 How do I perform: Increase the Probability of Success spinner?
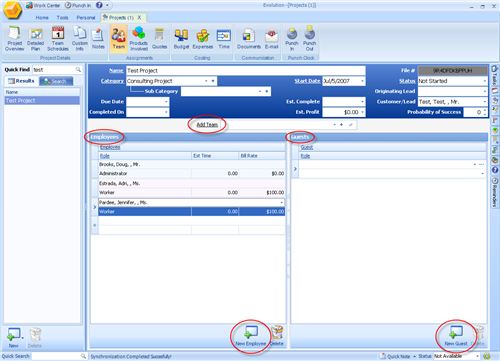(x=485, y=110)
